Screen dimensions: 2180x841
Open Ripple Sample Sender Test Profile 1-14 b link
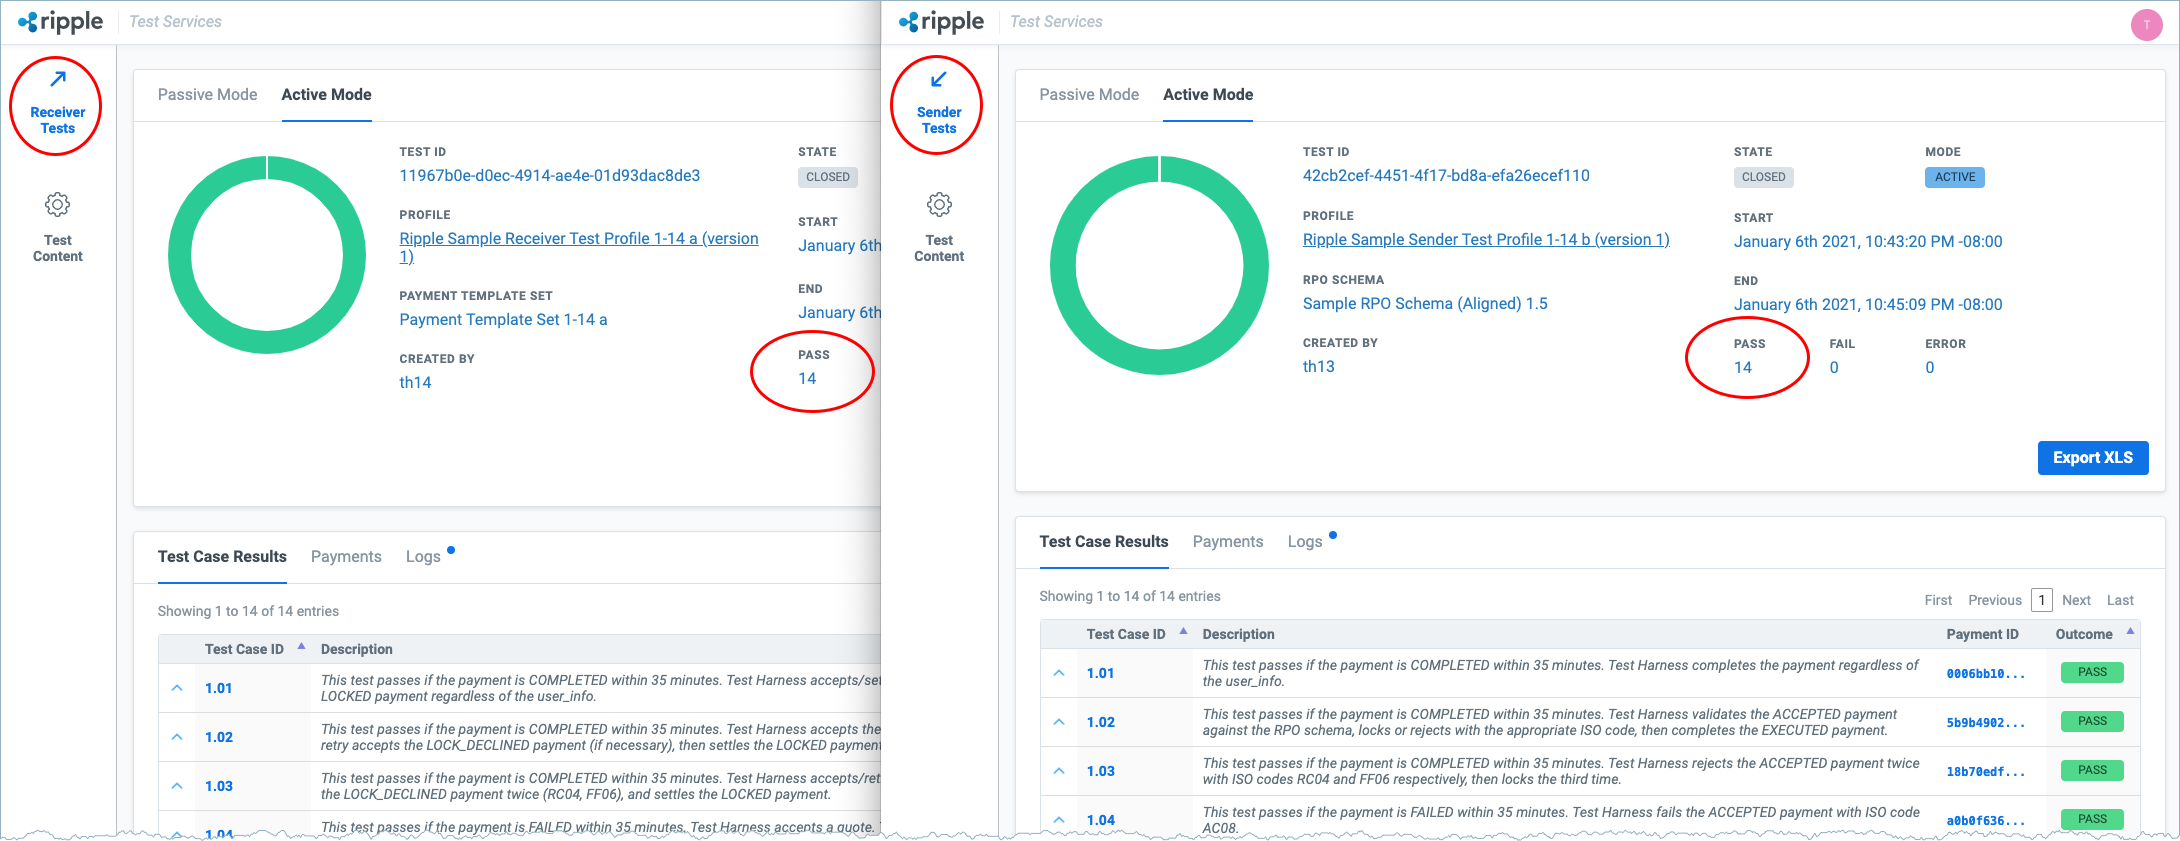pyautogui.click(x=1486, y=239)
